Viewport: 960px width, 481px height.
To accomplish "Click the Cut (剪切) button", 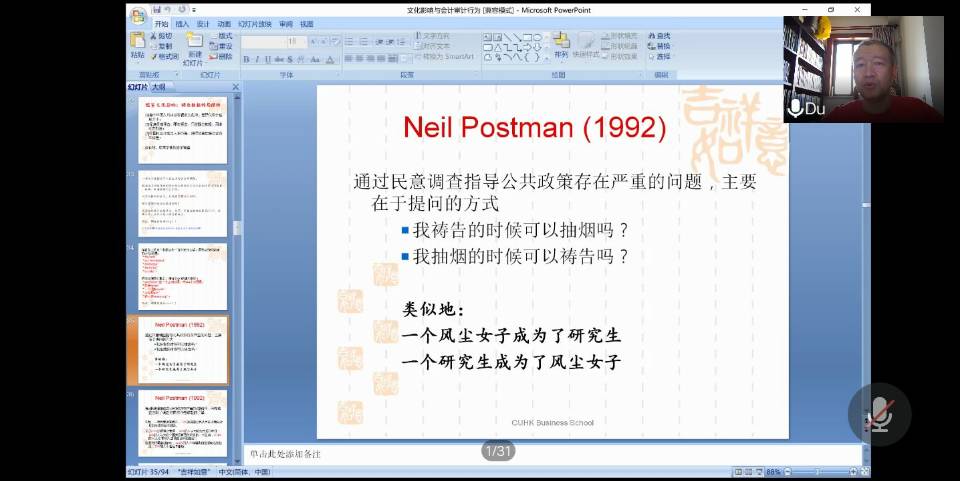I will click(159, 35).
